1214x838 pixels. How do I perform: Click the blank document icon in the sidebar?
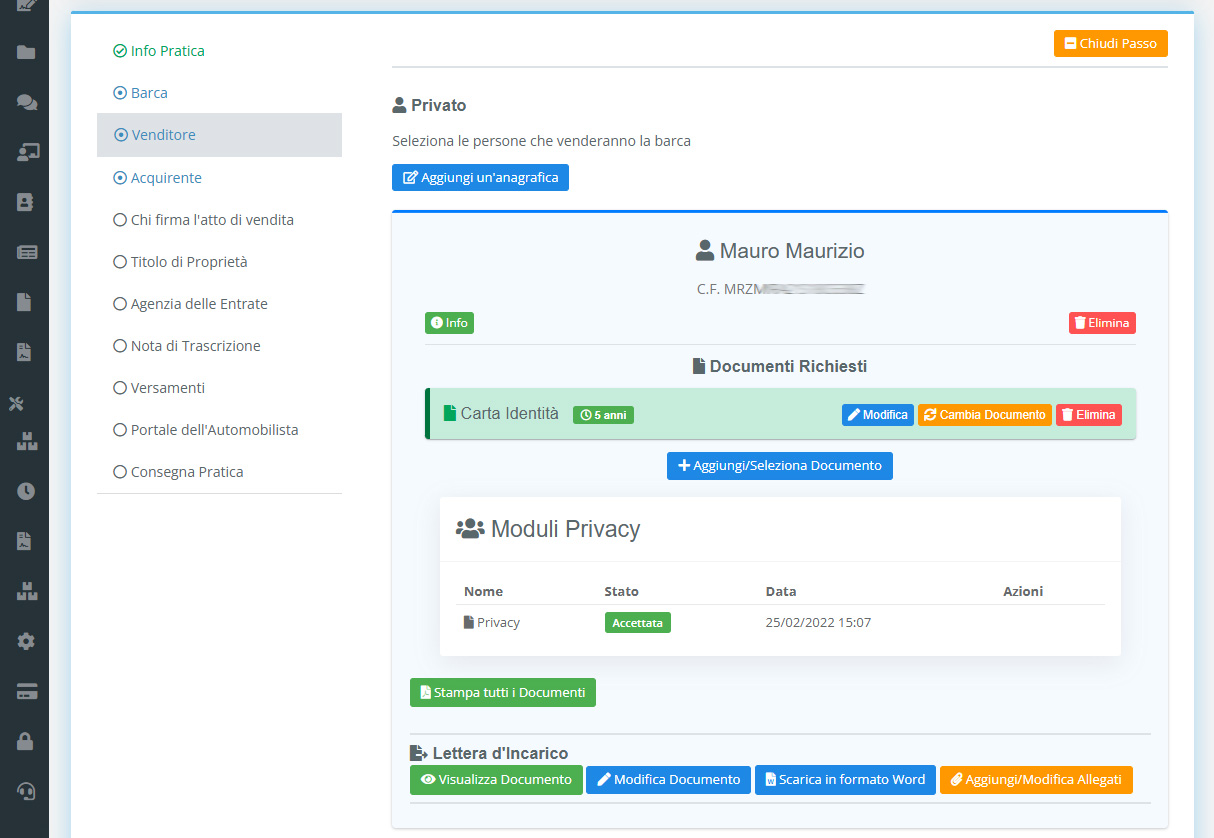26,301
